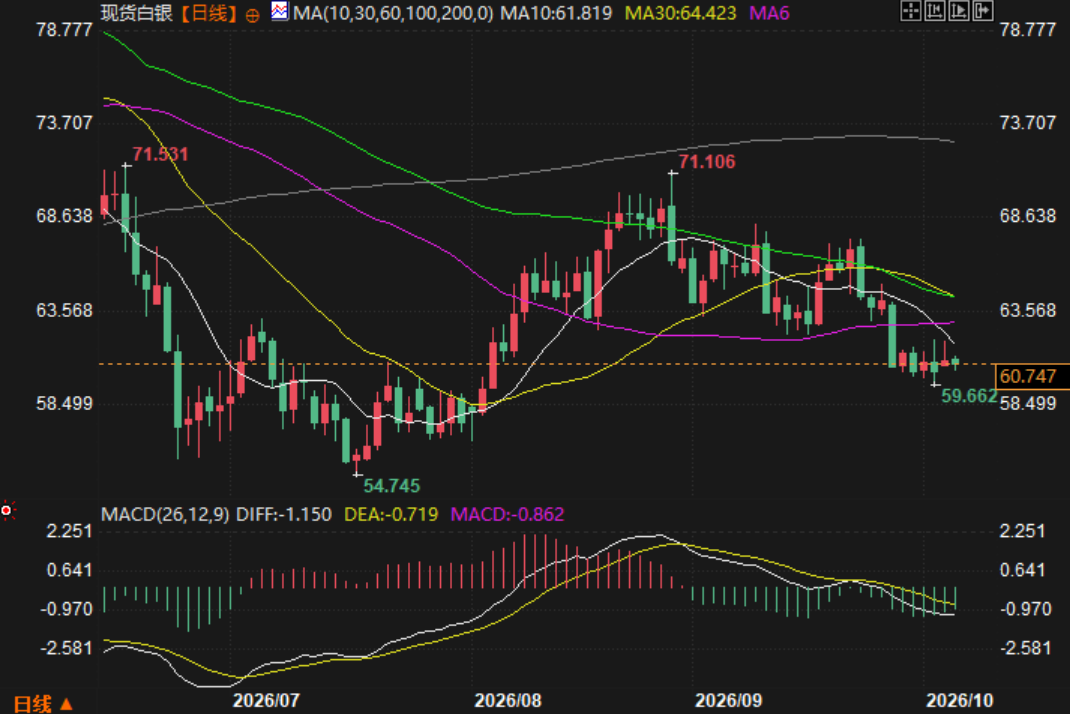Click the 71.106 high price marker

click(707, 162)
